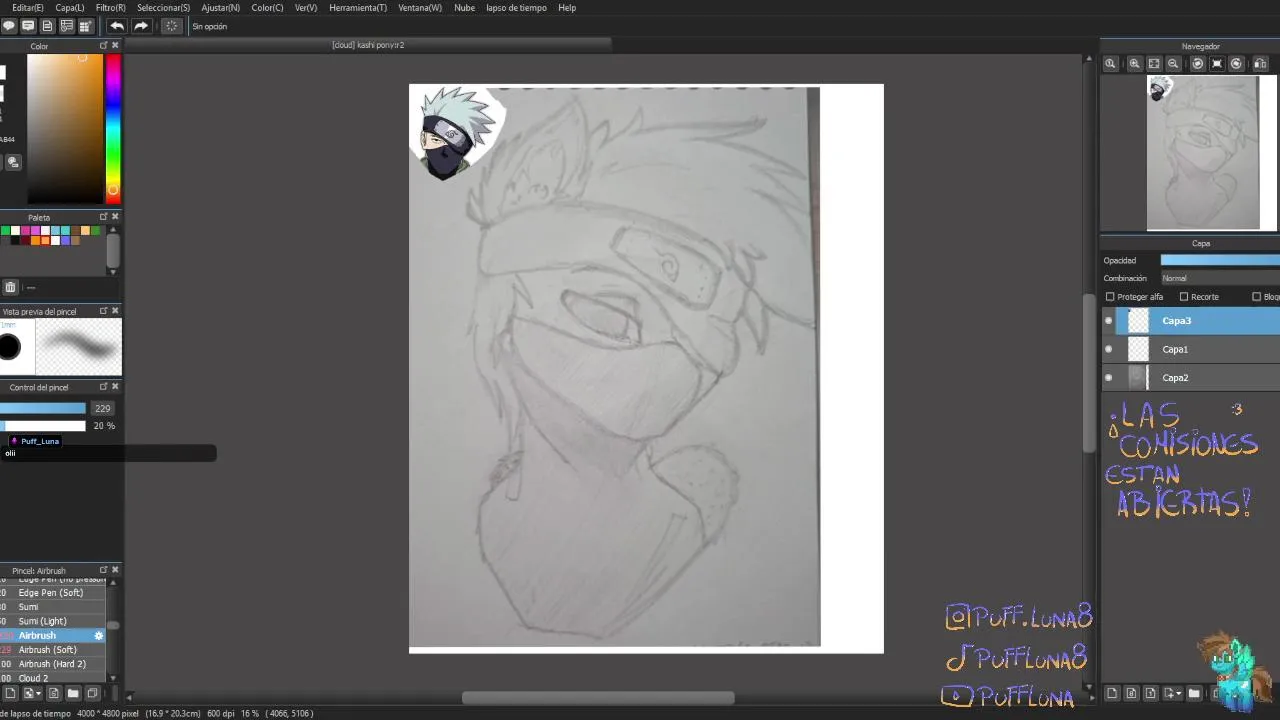Click brush script file icon
The image size is (1280, 720).
(x=54, y=693)
